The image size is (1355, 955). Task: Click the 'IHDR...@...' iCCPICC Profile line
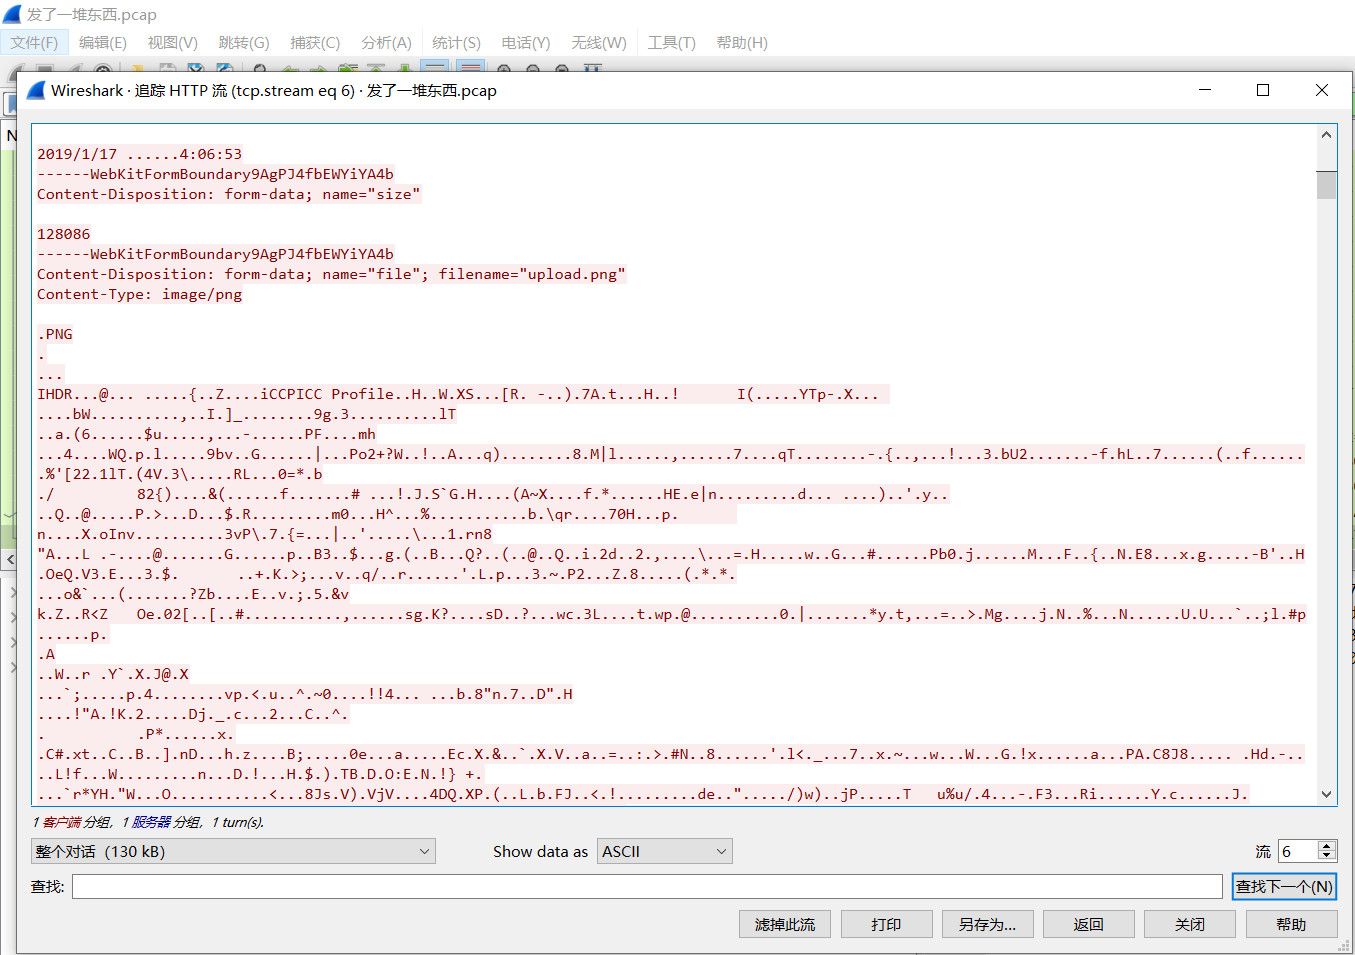pos(463,394)
